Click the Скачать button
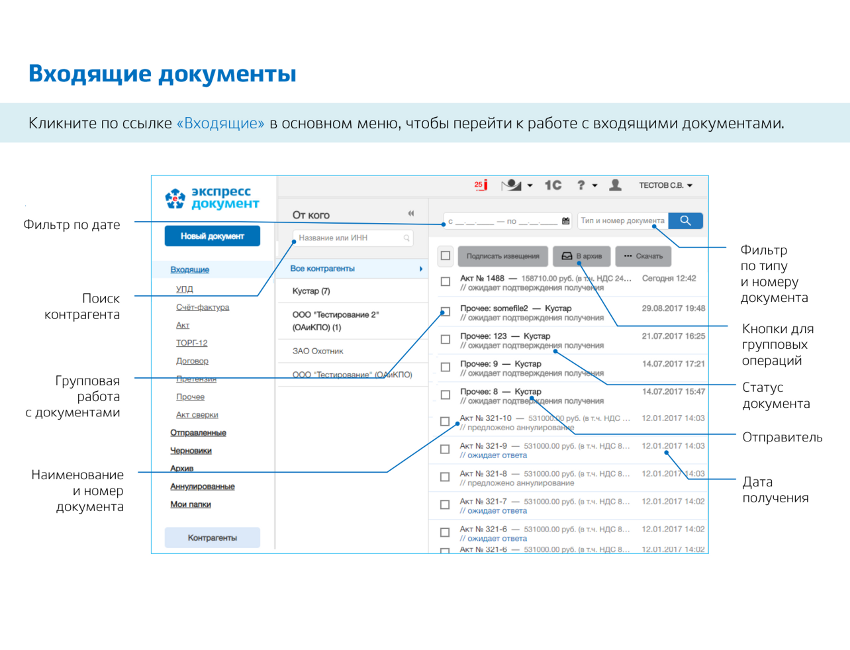Image resolution: width=850 pixels, height=650 pixels. coord(643,256)
